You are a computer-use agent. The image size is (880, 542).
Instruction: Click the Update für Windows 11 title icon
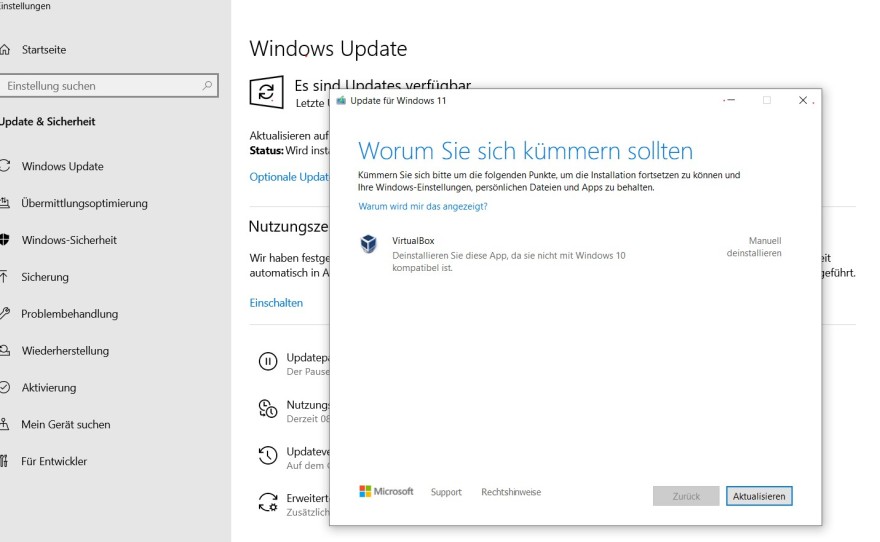(x=341, y=100)
